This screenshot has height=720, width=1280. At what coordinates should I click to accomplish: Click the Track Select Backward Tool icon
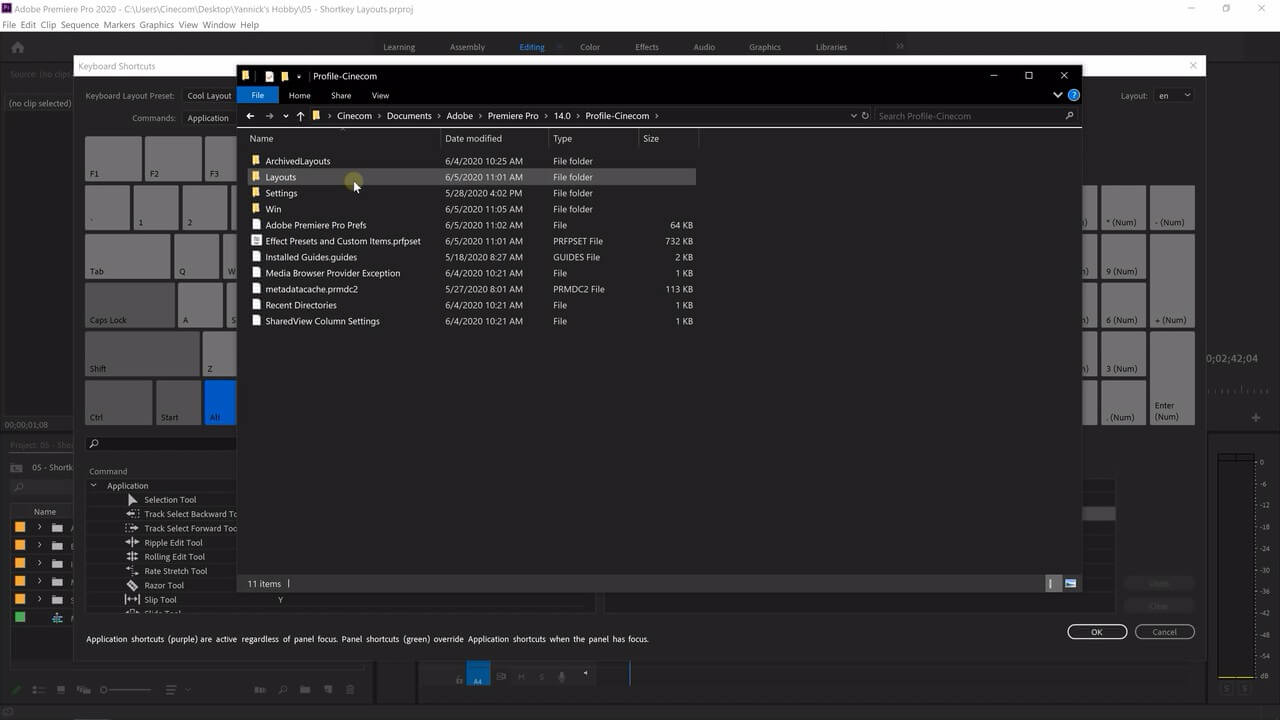[x=132, y=514]
